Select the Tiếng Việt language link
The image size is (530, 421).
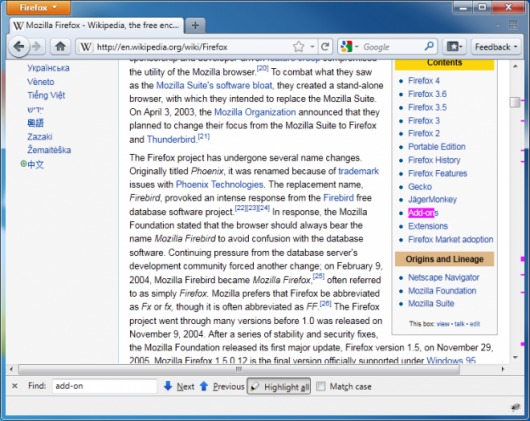46,95
